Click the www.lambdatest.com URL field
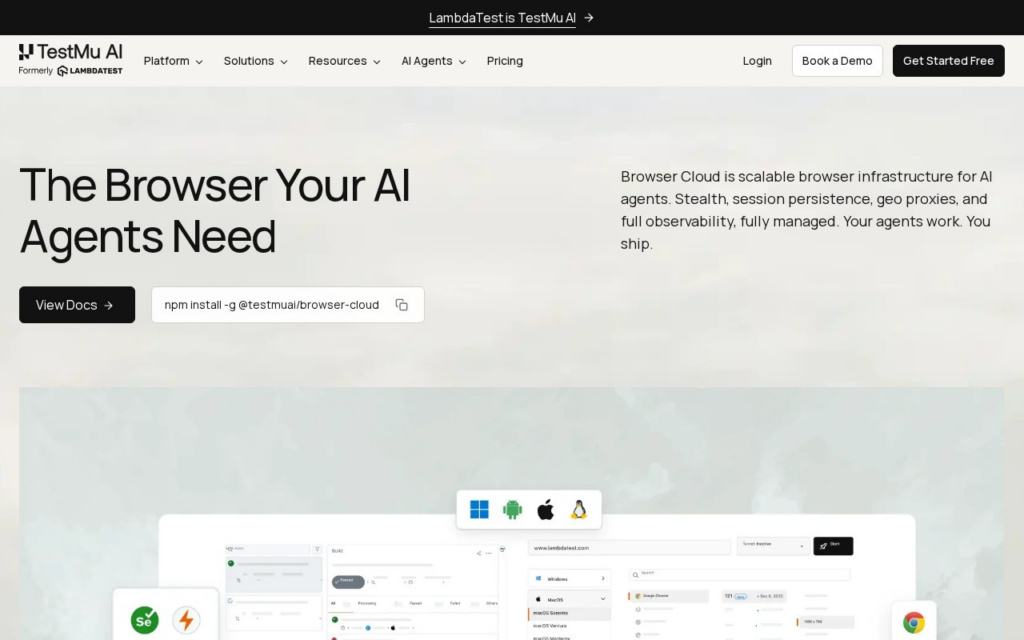1024x640 pixels. coord(629,548)
